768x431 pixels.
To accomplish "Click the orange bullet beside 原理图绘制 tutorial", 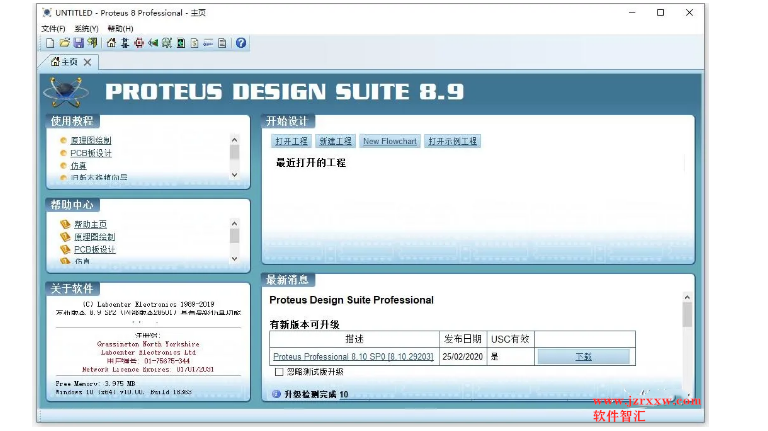I will [x=63, y=141].
